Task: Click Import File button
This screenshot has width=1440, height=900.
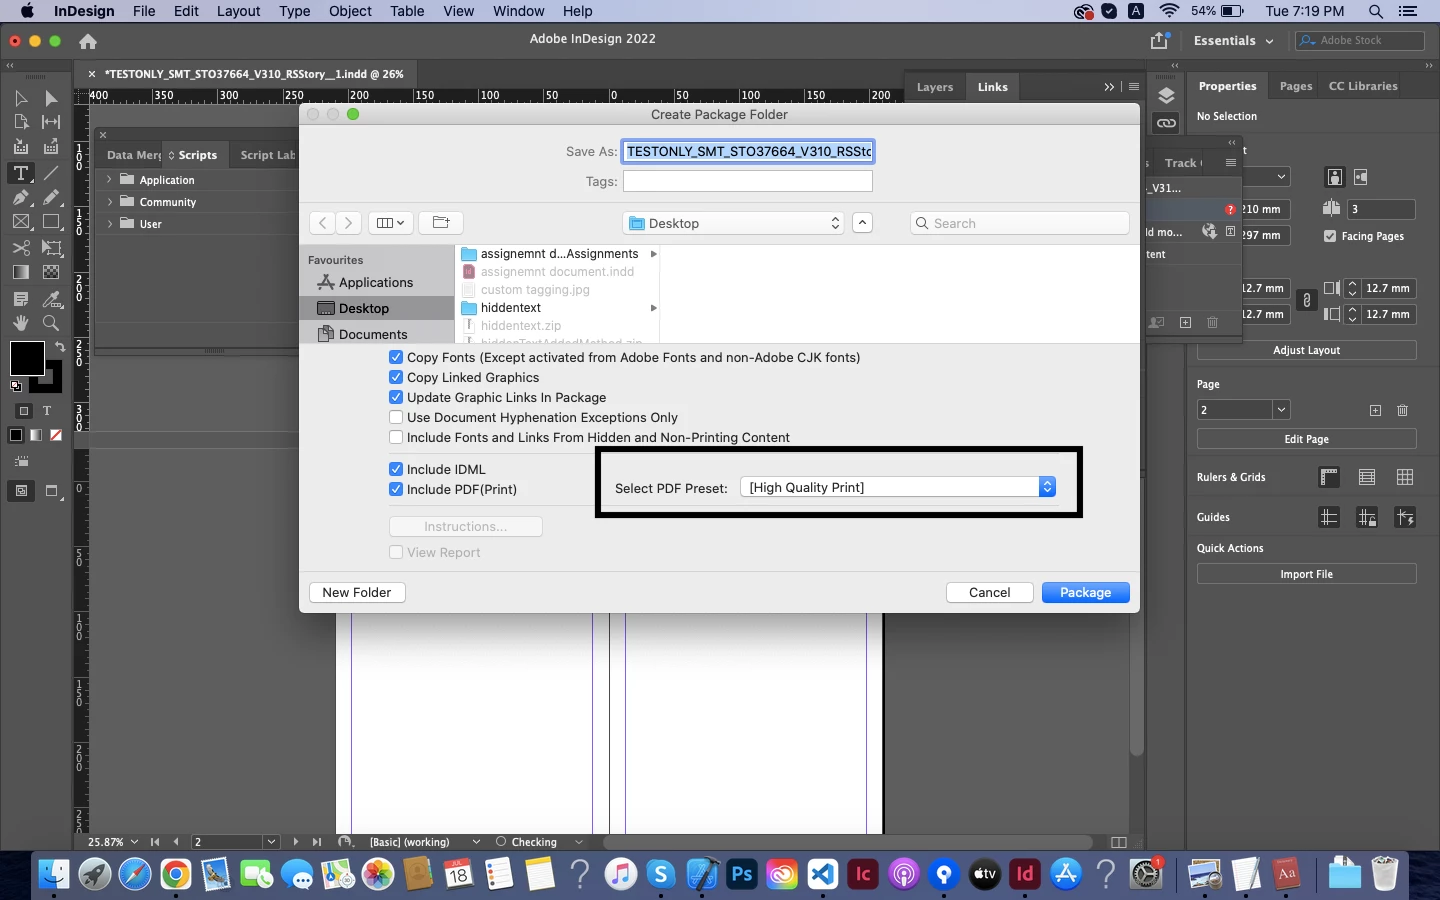Action: (x=1306, y=574)
